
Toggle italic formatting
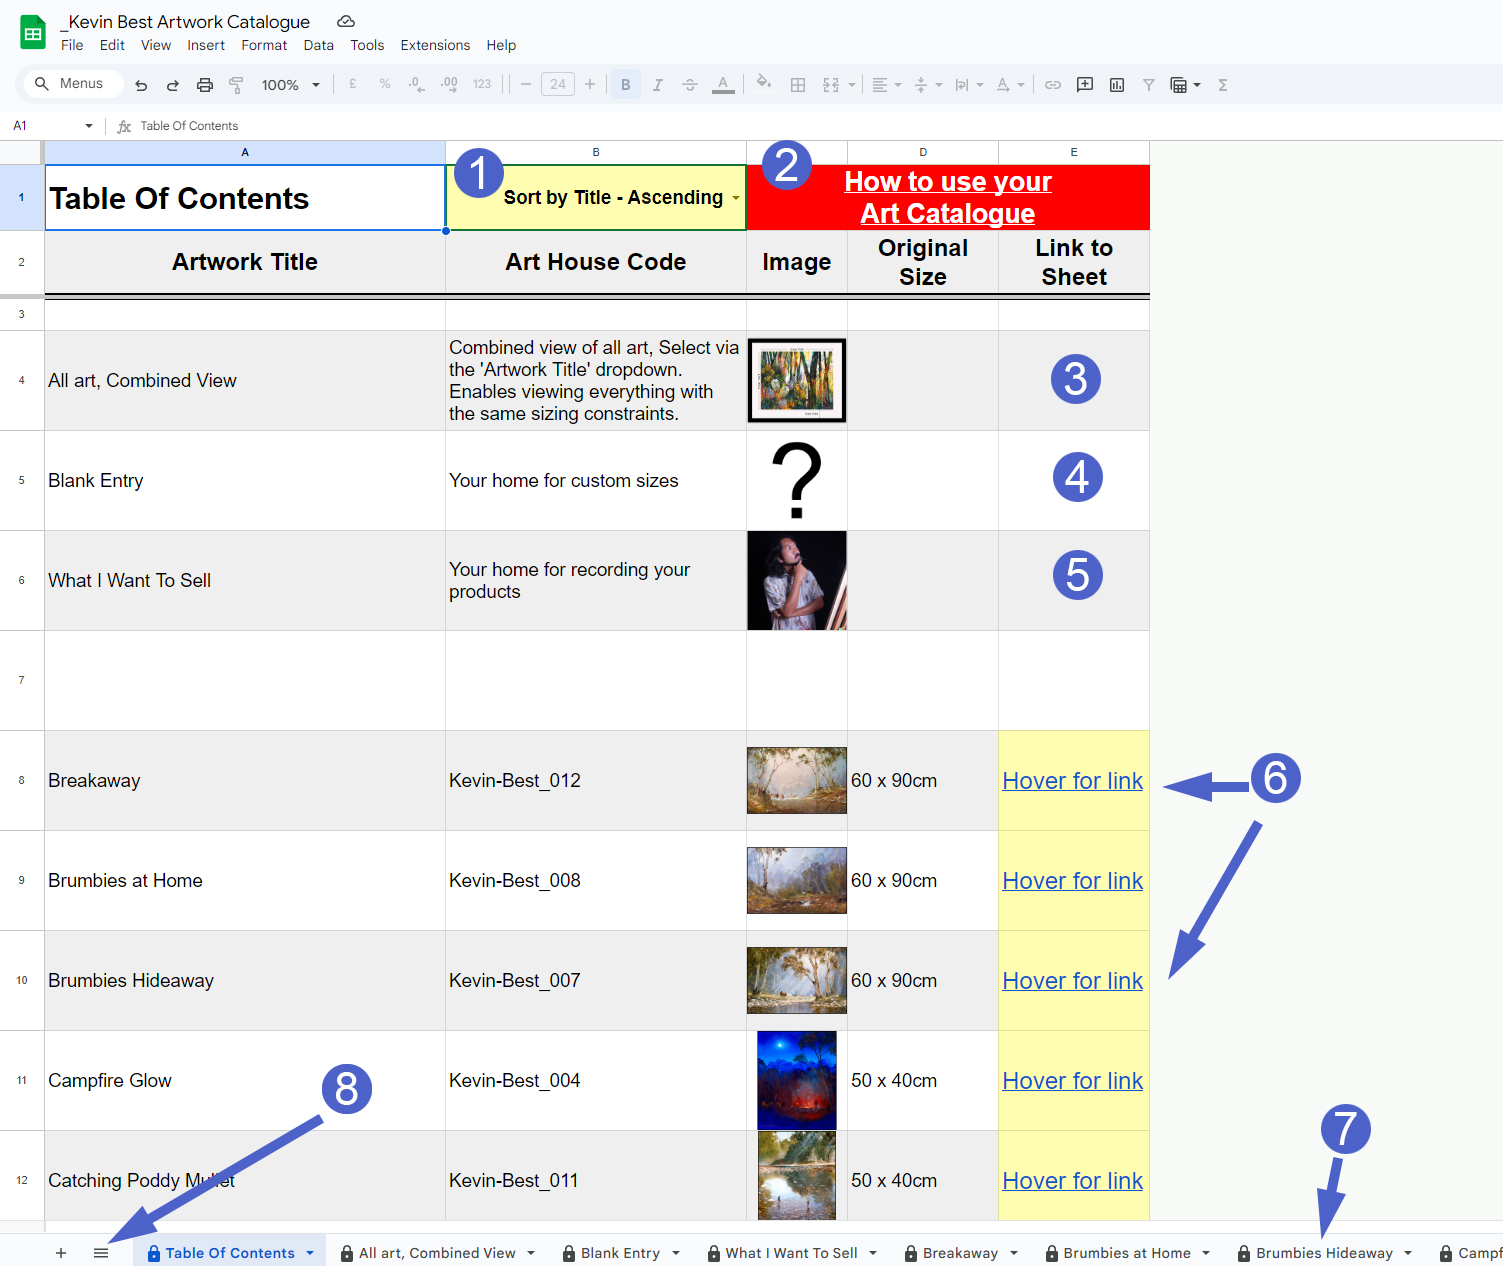658,85
